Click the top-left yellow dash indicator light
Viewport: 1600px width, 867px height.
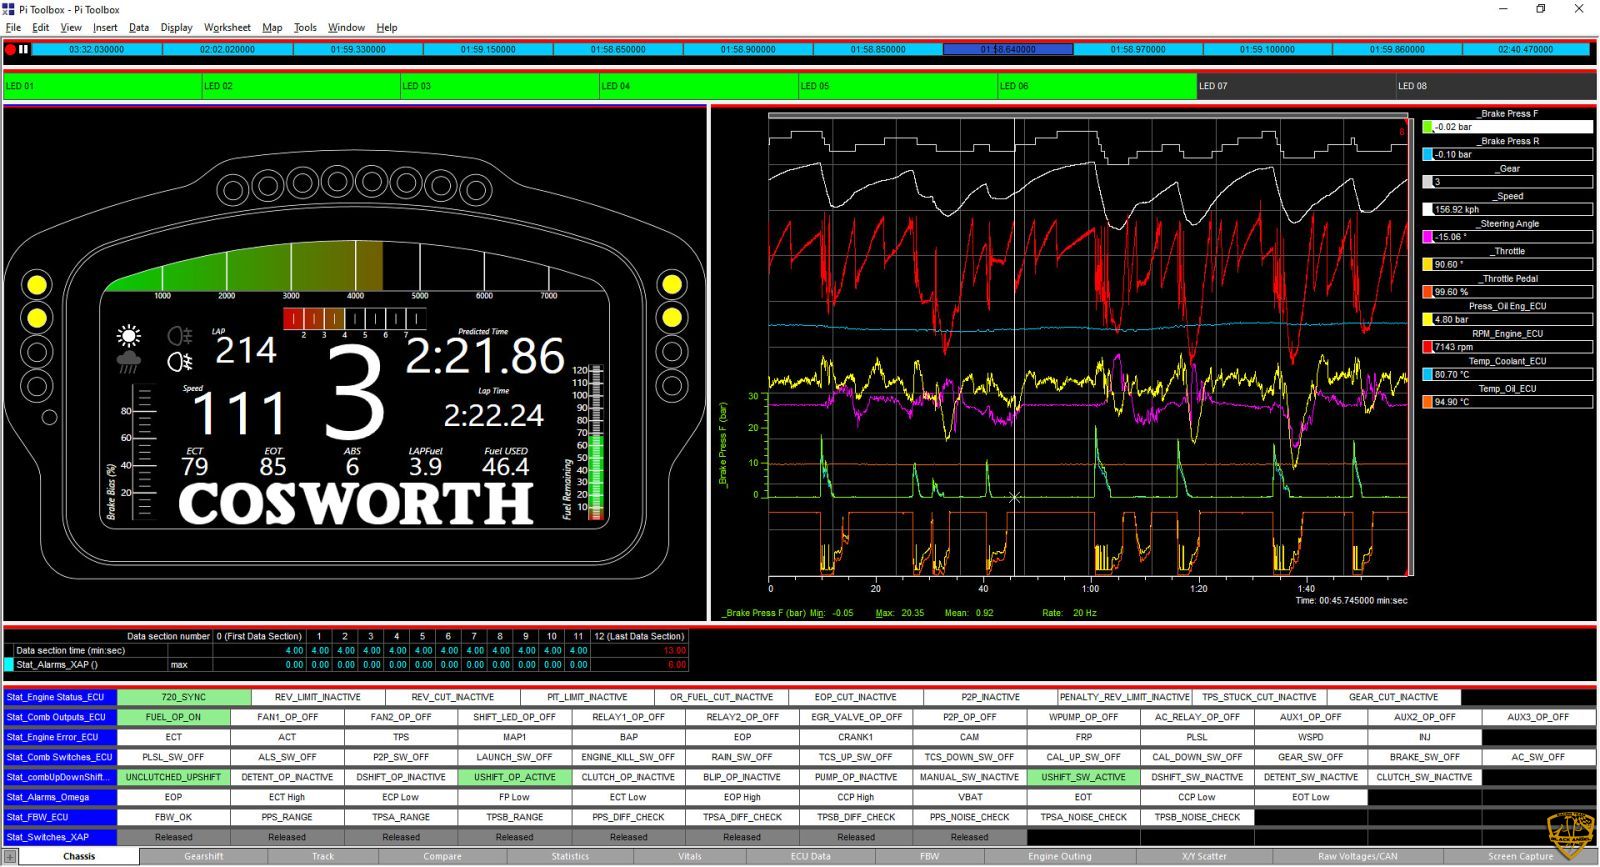coord(37,285)
